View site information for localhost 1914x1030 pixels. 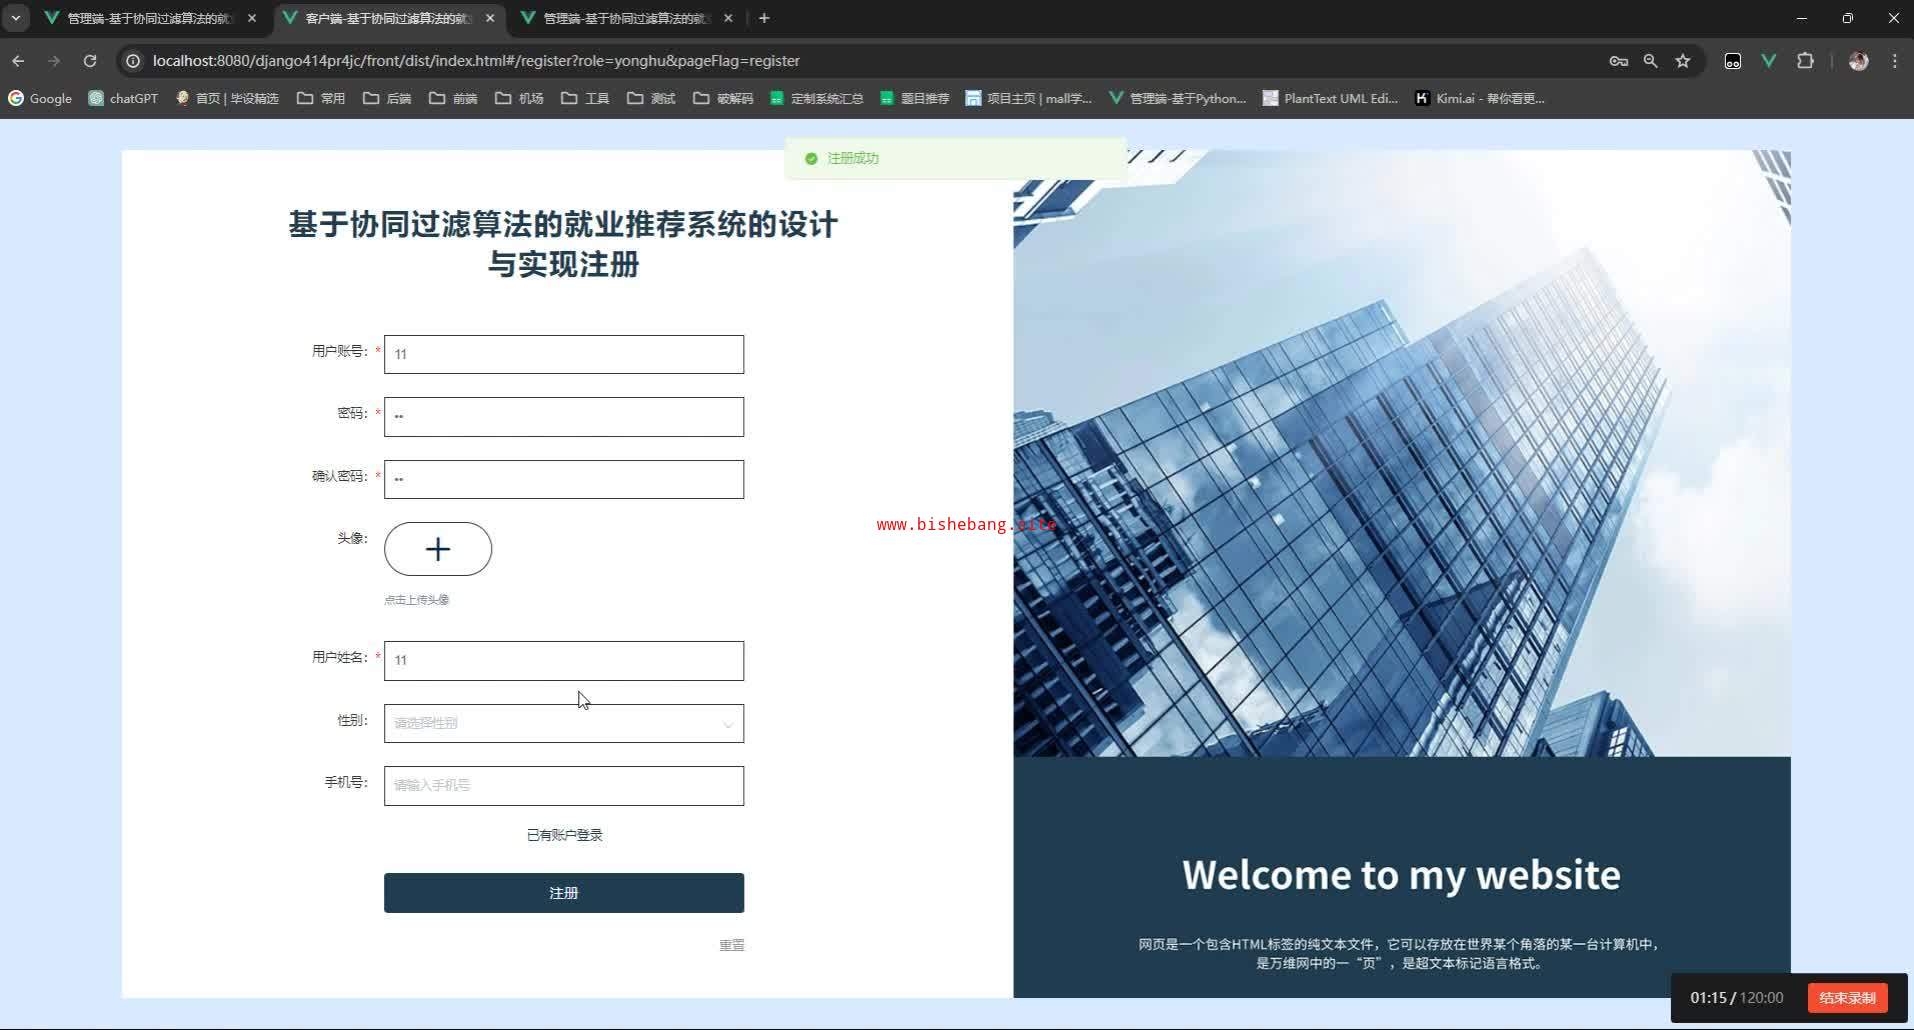132,61
